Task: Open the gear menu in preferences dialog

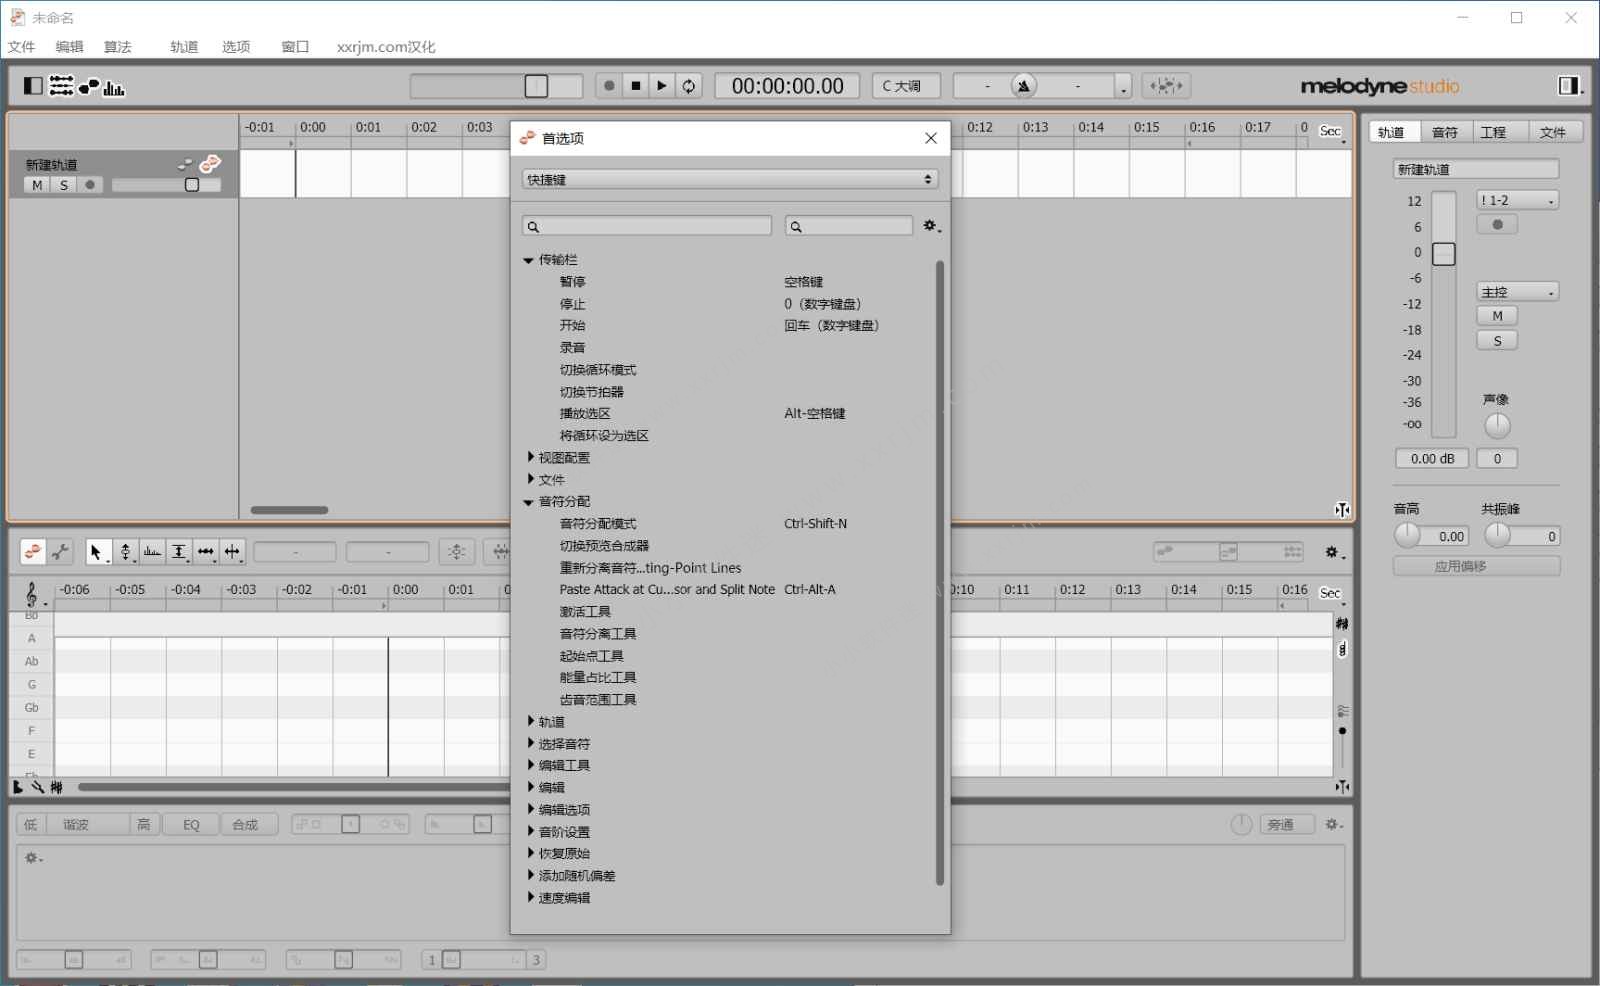Action: 931,226
